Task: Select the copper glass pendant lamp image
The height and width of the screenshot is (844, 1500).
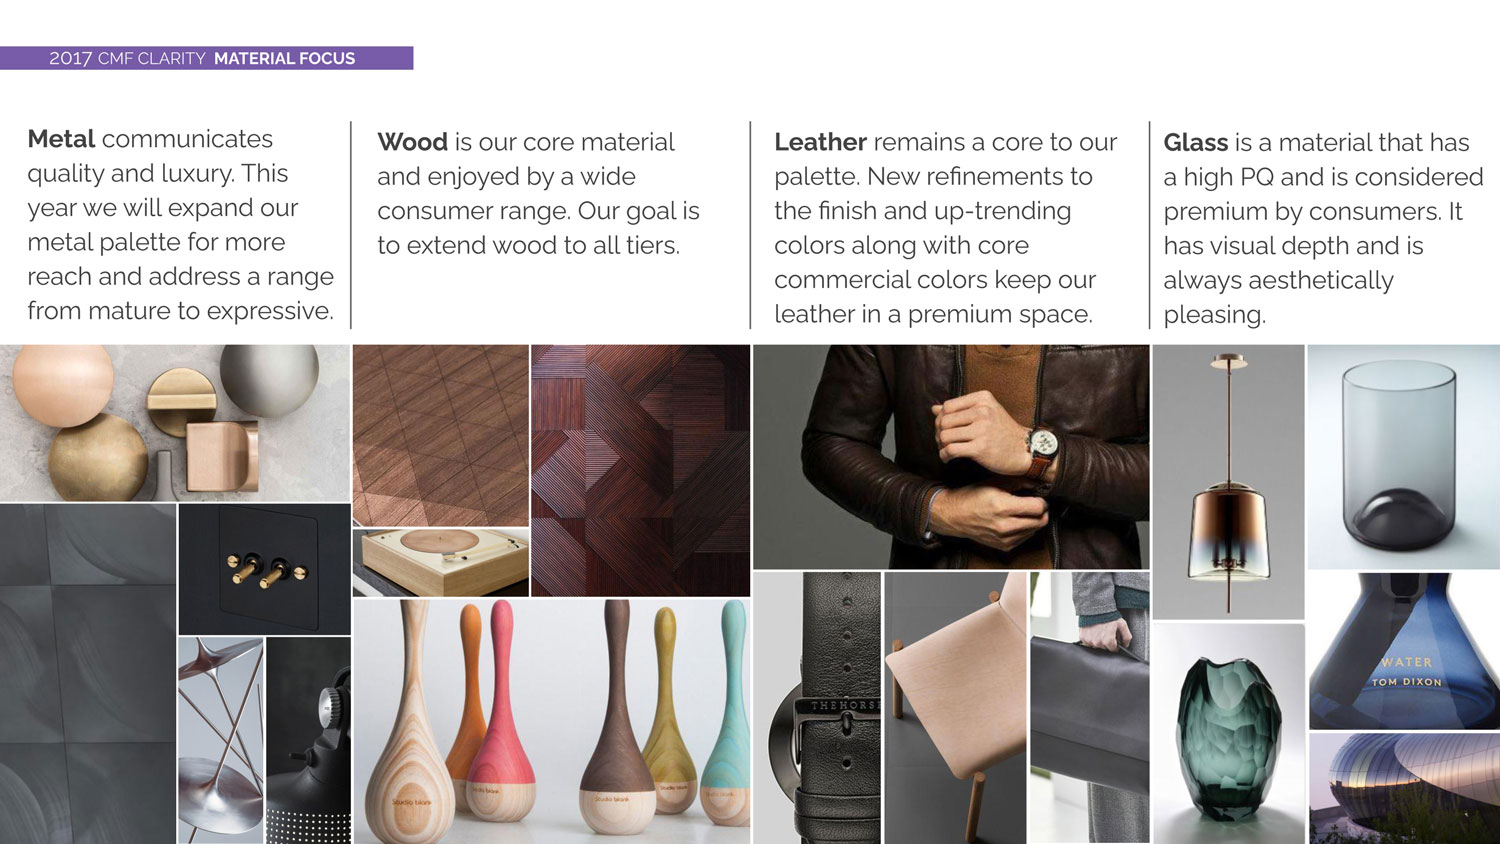Action: [x=1229, y=482]
